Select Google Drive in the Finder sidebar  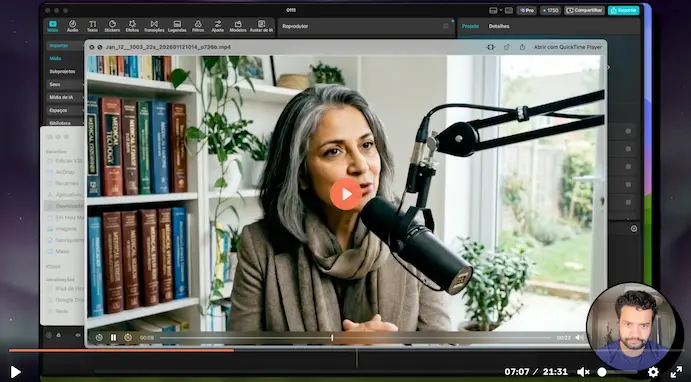(65, 300)
